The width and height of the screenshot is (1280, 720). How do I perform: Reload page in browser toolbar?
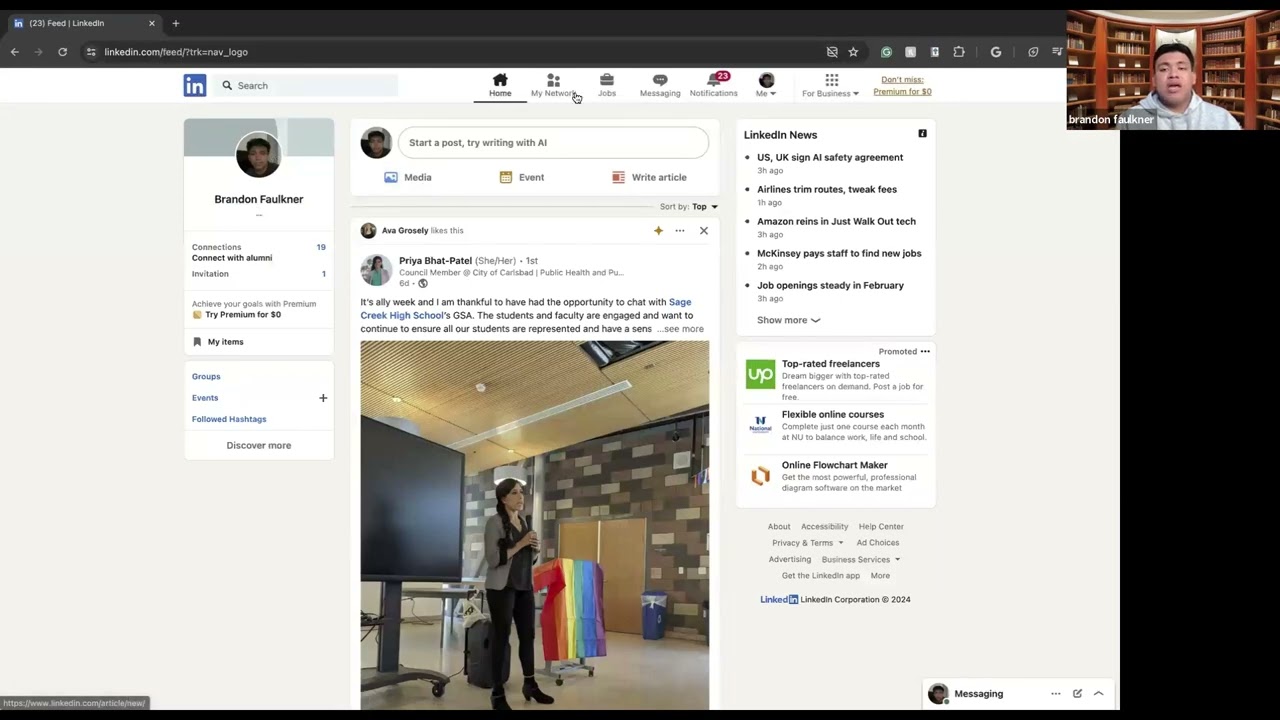point(62,52)
